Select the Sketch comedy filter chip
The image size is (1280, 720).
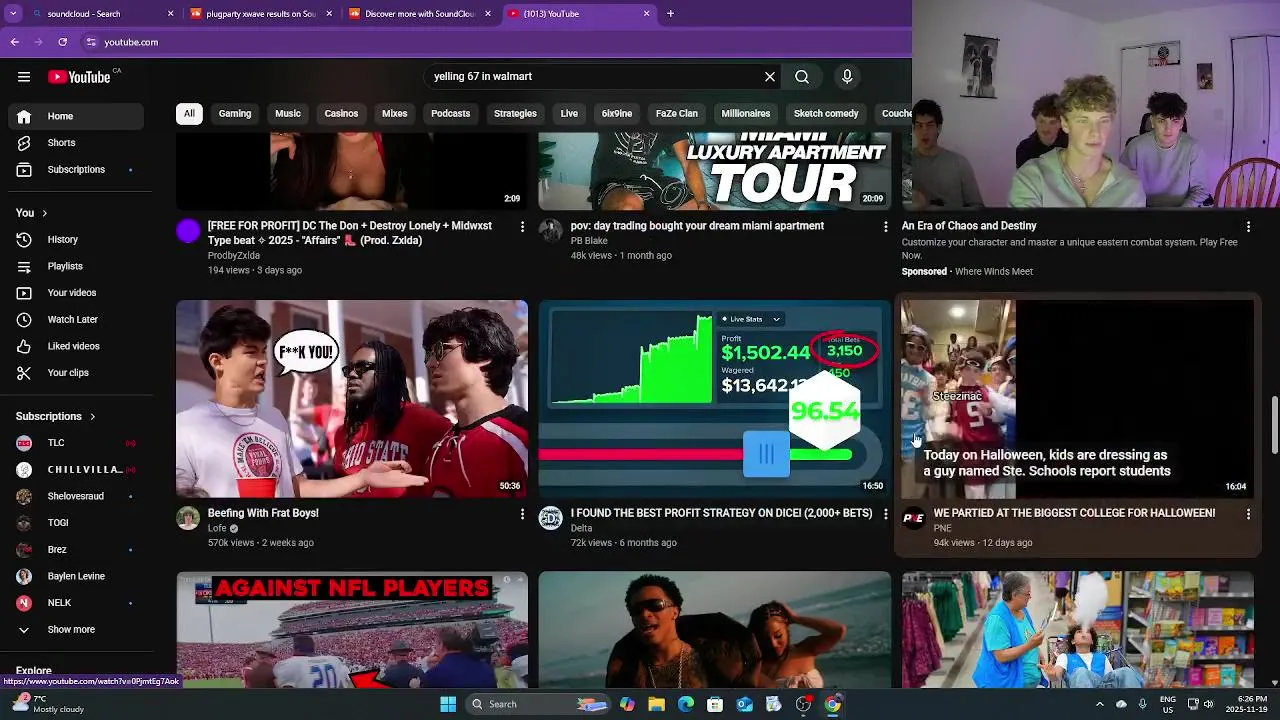[x=826, y=113]
